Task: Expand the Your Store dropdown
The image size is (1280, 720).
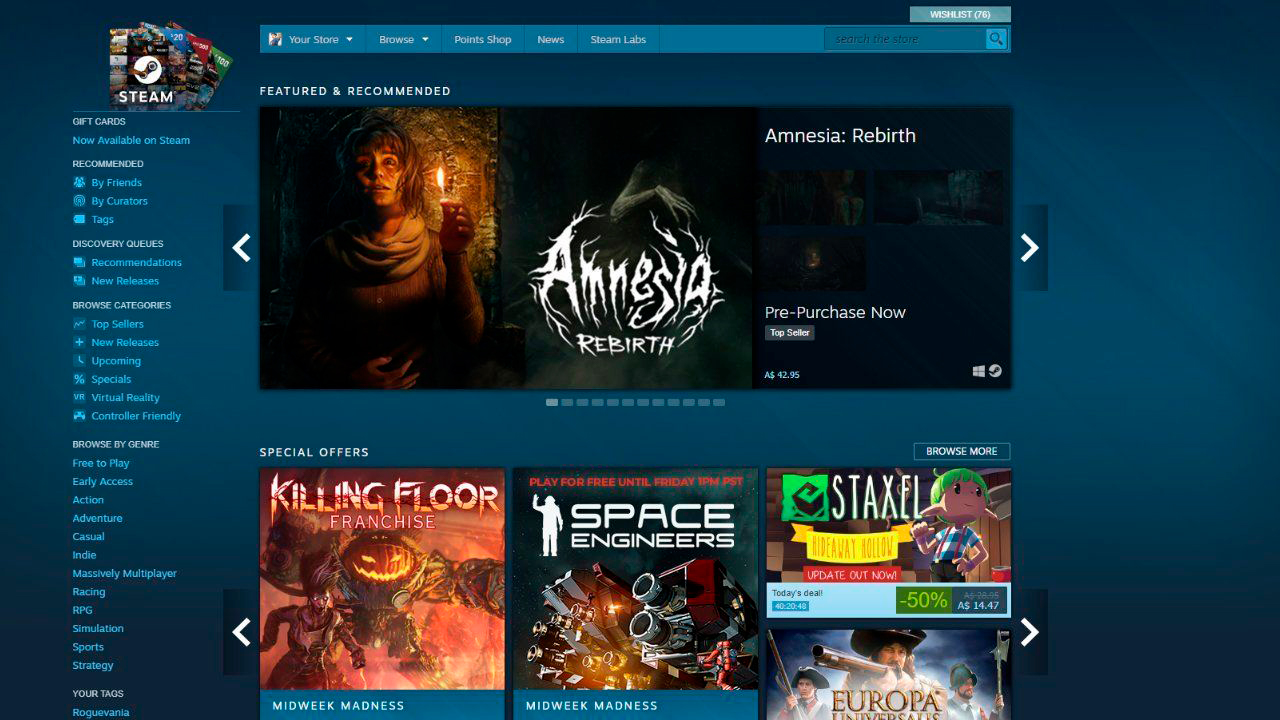Action: pos(312,40)
